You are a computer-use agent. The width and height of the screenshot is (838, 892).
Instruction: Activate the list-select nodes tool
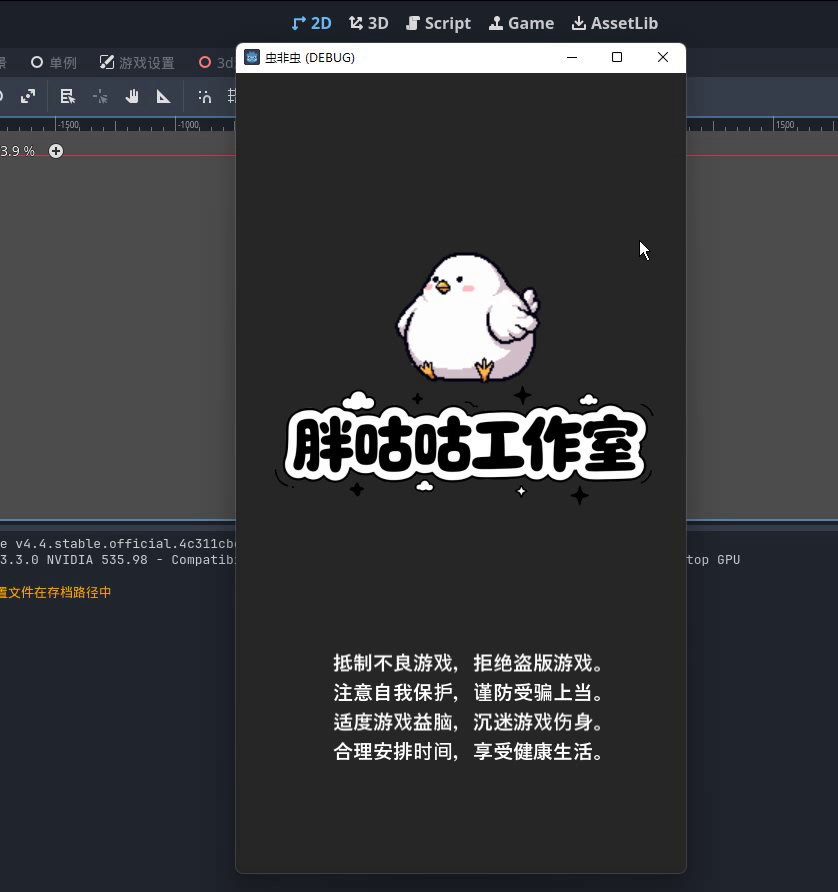68,97
